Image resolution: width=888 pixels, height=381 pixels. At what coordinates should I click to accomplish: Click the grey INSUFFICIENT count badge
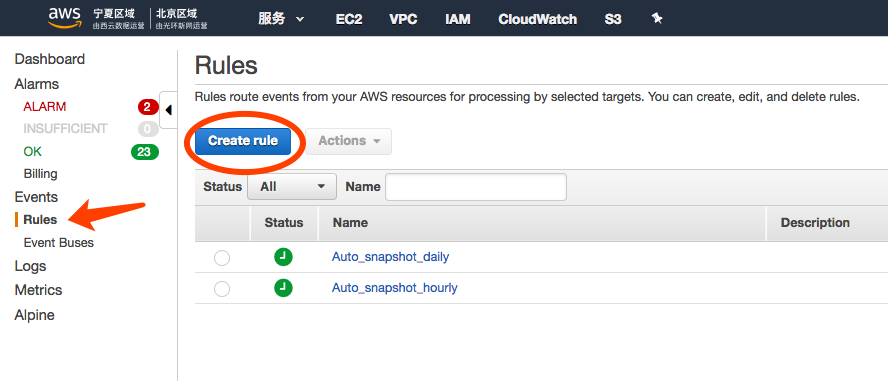(148, 129)
